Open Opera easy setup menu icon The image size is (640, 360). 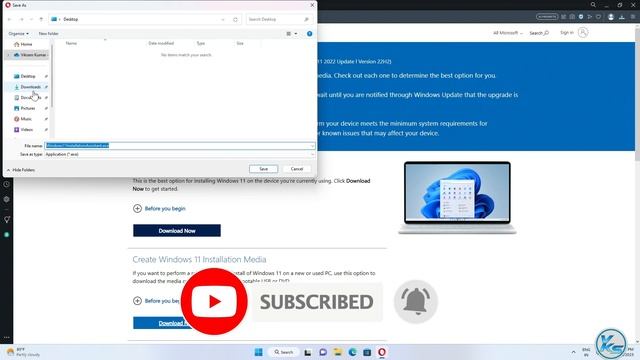633,17
